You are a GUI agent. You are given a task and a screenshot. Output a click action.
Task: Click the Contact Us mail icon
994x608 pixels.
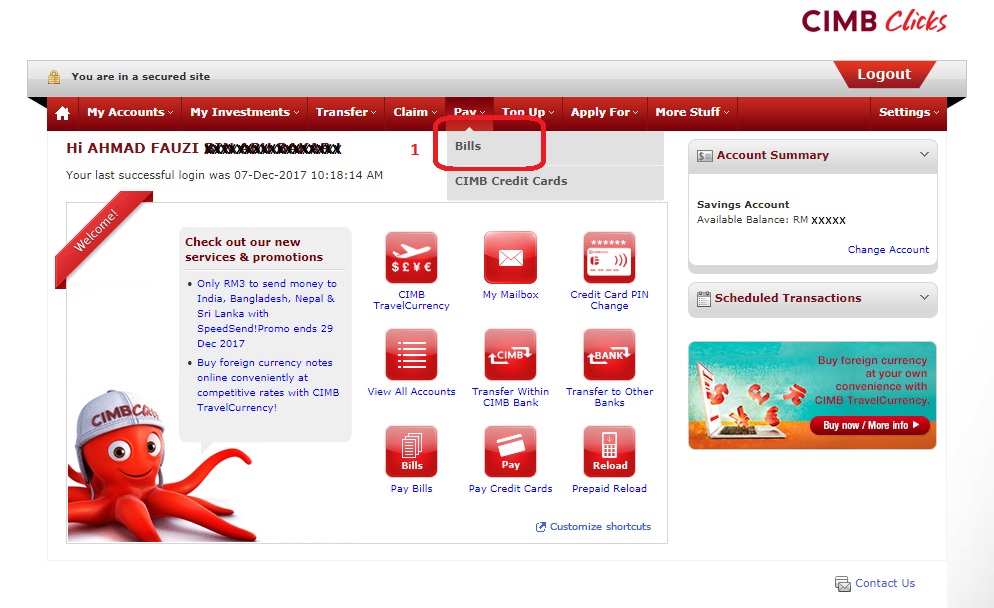842,584
